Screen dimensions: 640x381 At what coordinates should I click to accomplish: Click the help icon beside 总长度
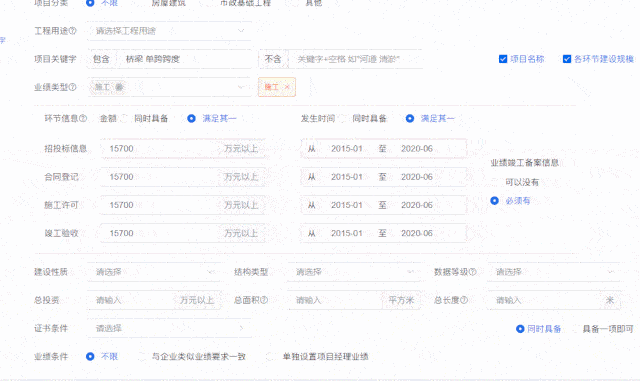coord(464,300)
